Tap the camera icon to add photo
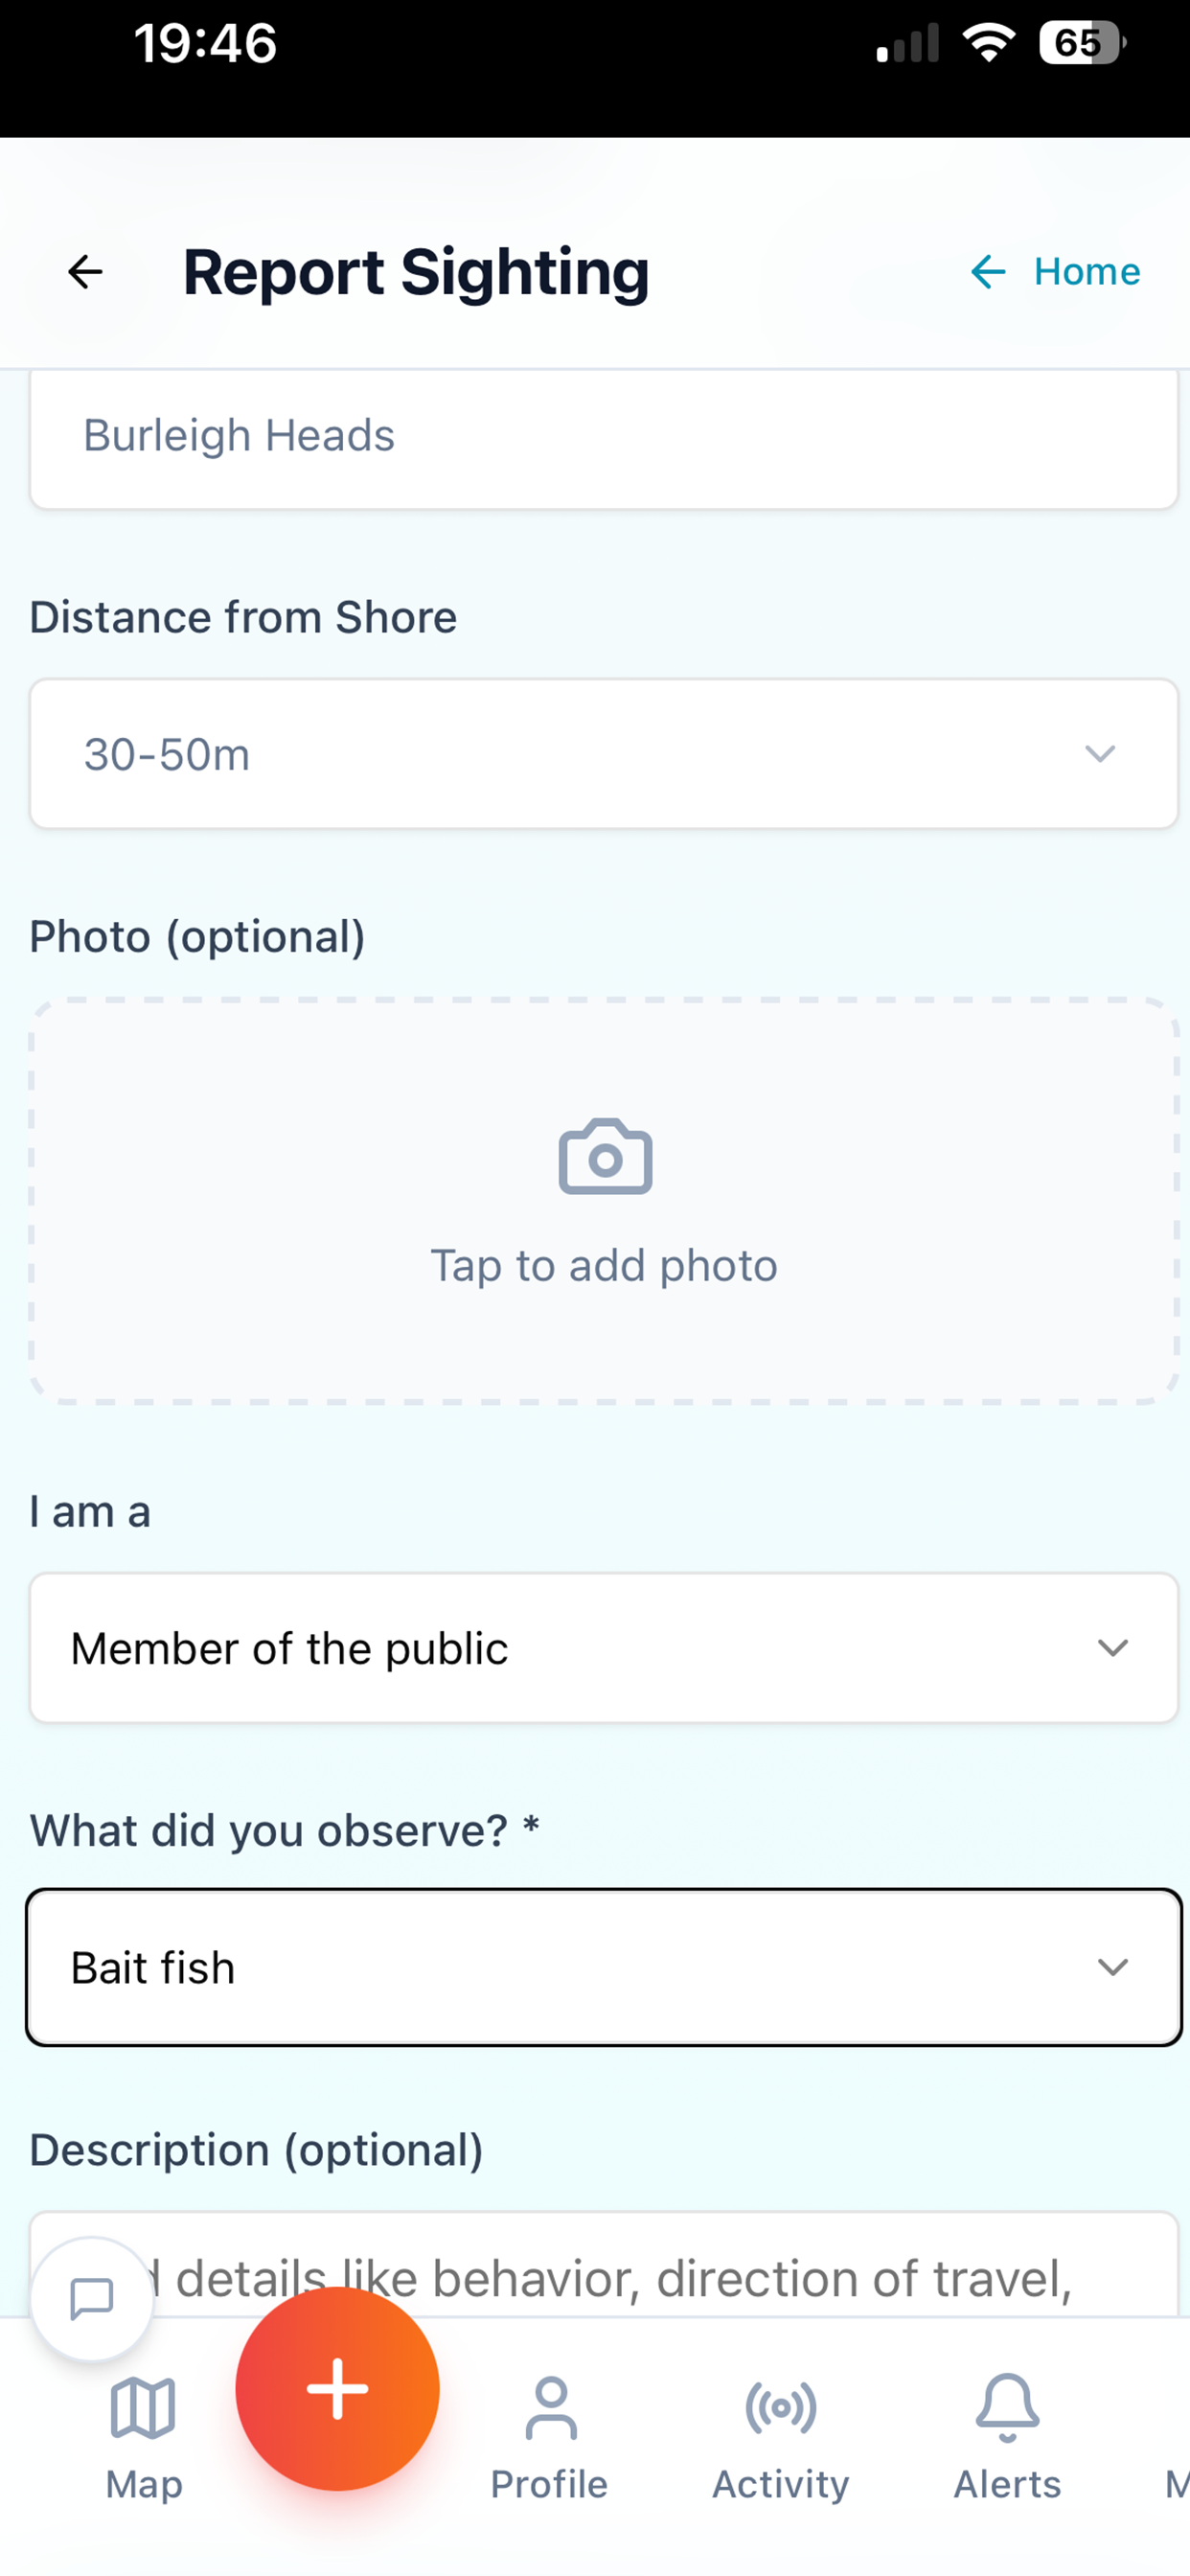The width and height of the screenshot is (1190, 2576). click(605, 1157)
